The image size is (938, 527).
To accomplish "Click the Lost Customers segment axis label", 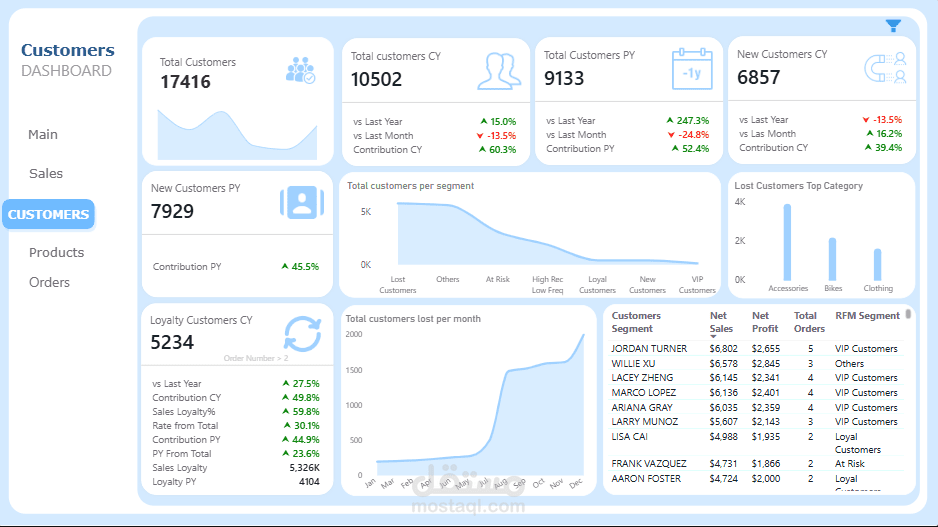I will click(x=398, y=285).
